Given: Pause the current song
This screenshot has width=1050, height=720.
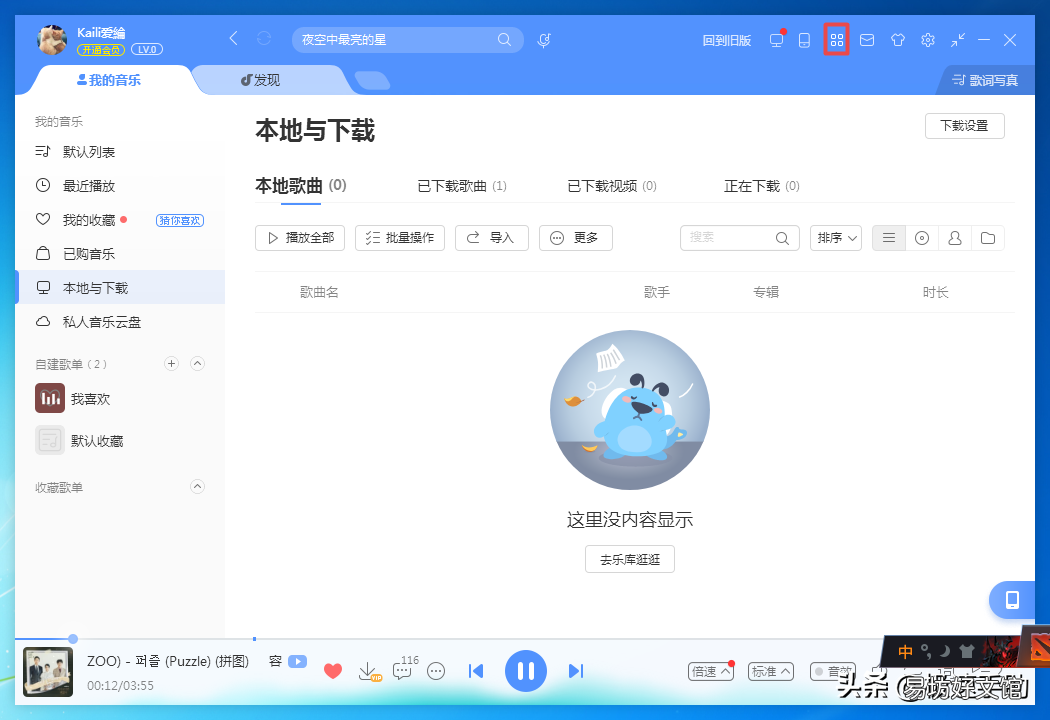Looking at the screenshot, I should tap(526, 671).
